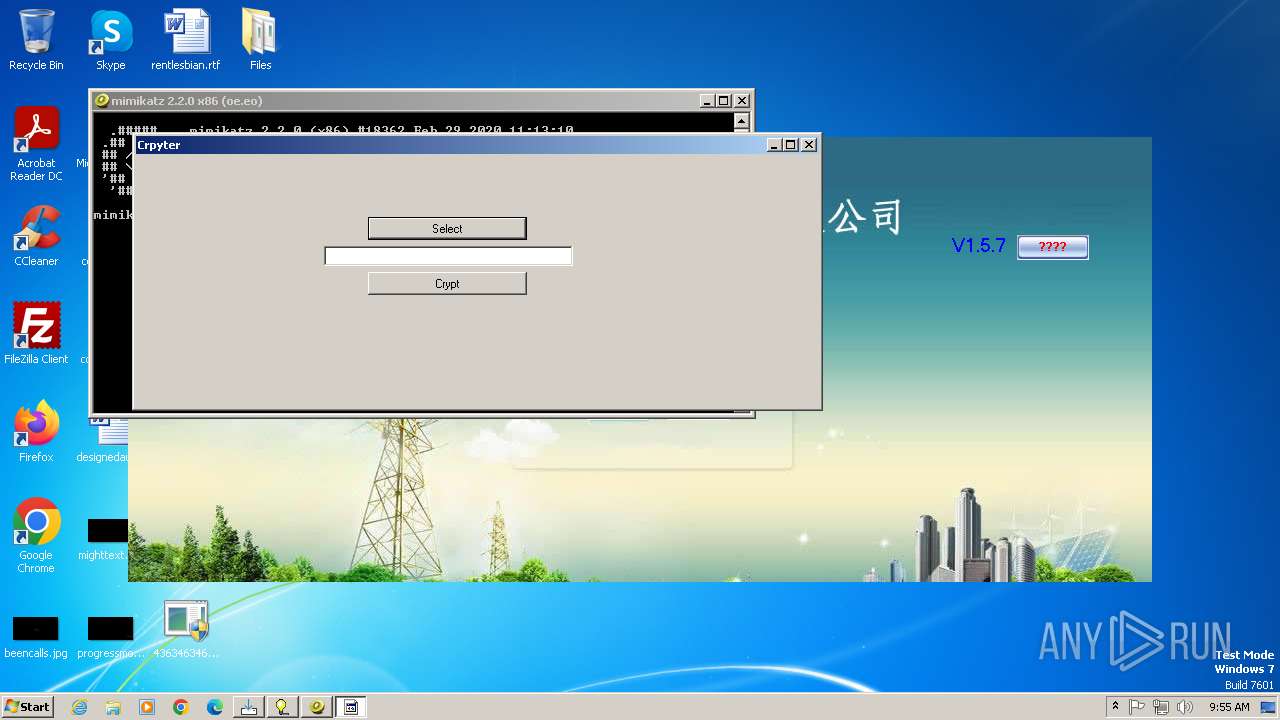Close the Crpyter window
This screenshot has height=720, width=1280.
809,145
